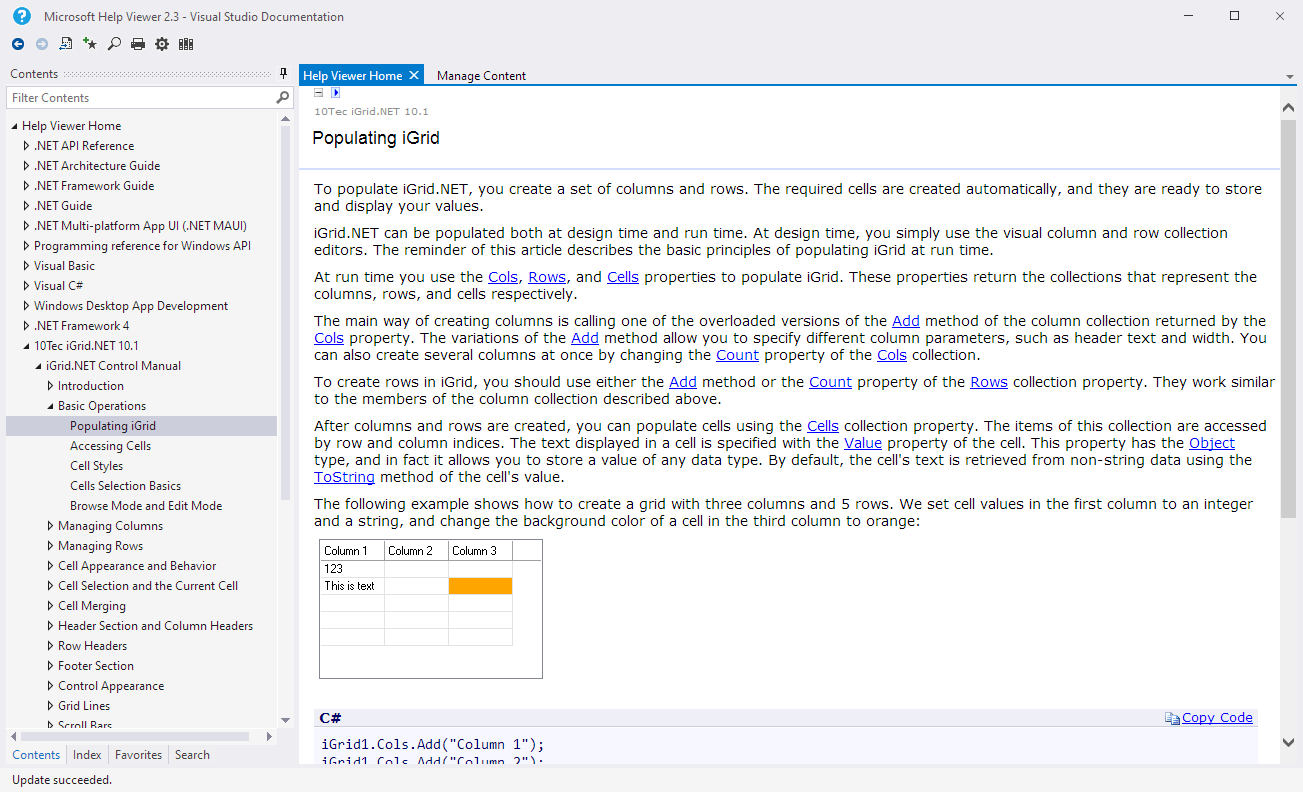The image size is (1303, 792).
Task: Click the Help Viewer question mark logo
Action: point(21,15)
